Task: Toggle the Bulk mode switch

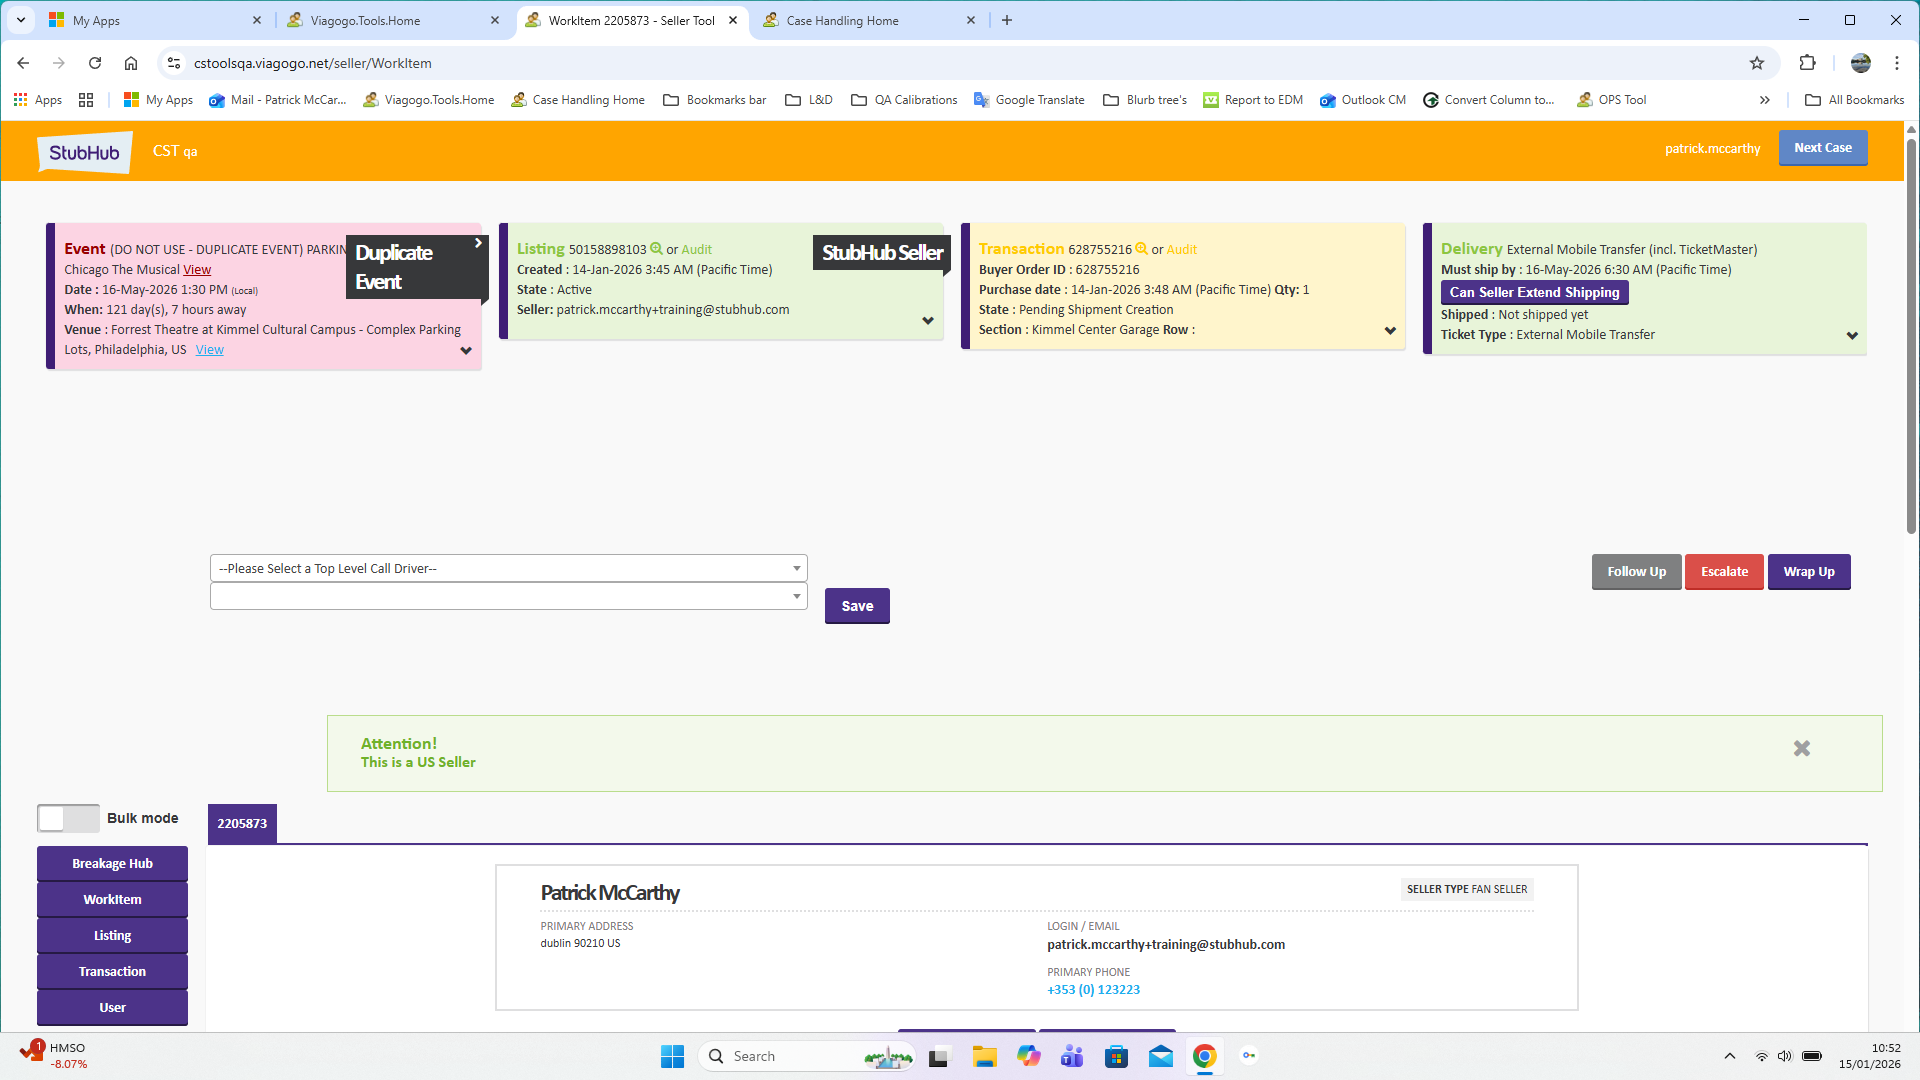Action: tap(68, 818)
